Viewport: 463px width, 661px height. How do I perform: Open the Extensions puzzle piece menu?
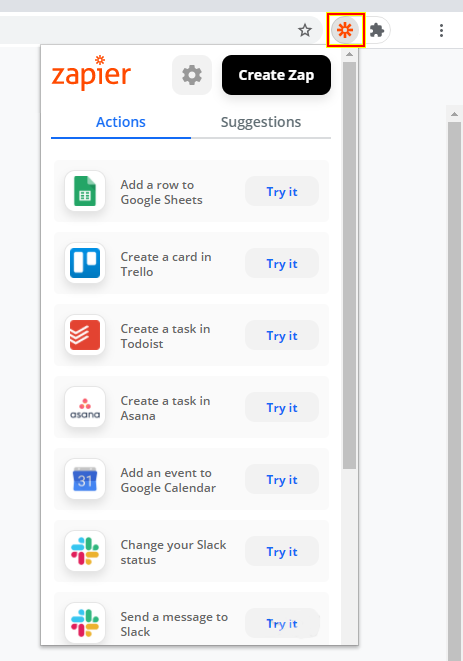(377, 30)
